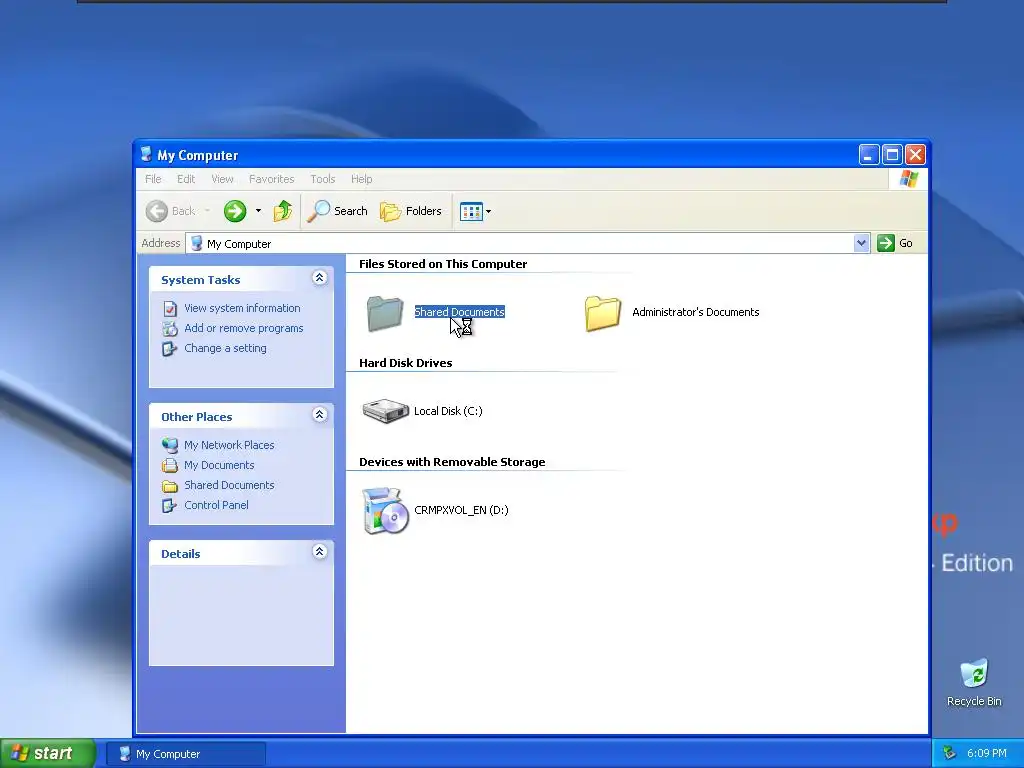The width and height of the screenshot is (1024, 768).
Task: Expand the Address bar dropdown arrow
Action: (861, 243)
